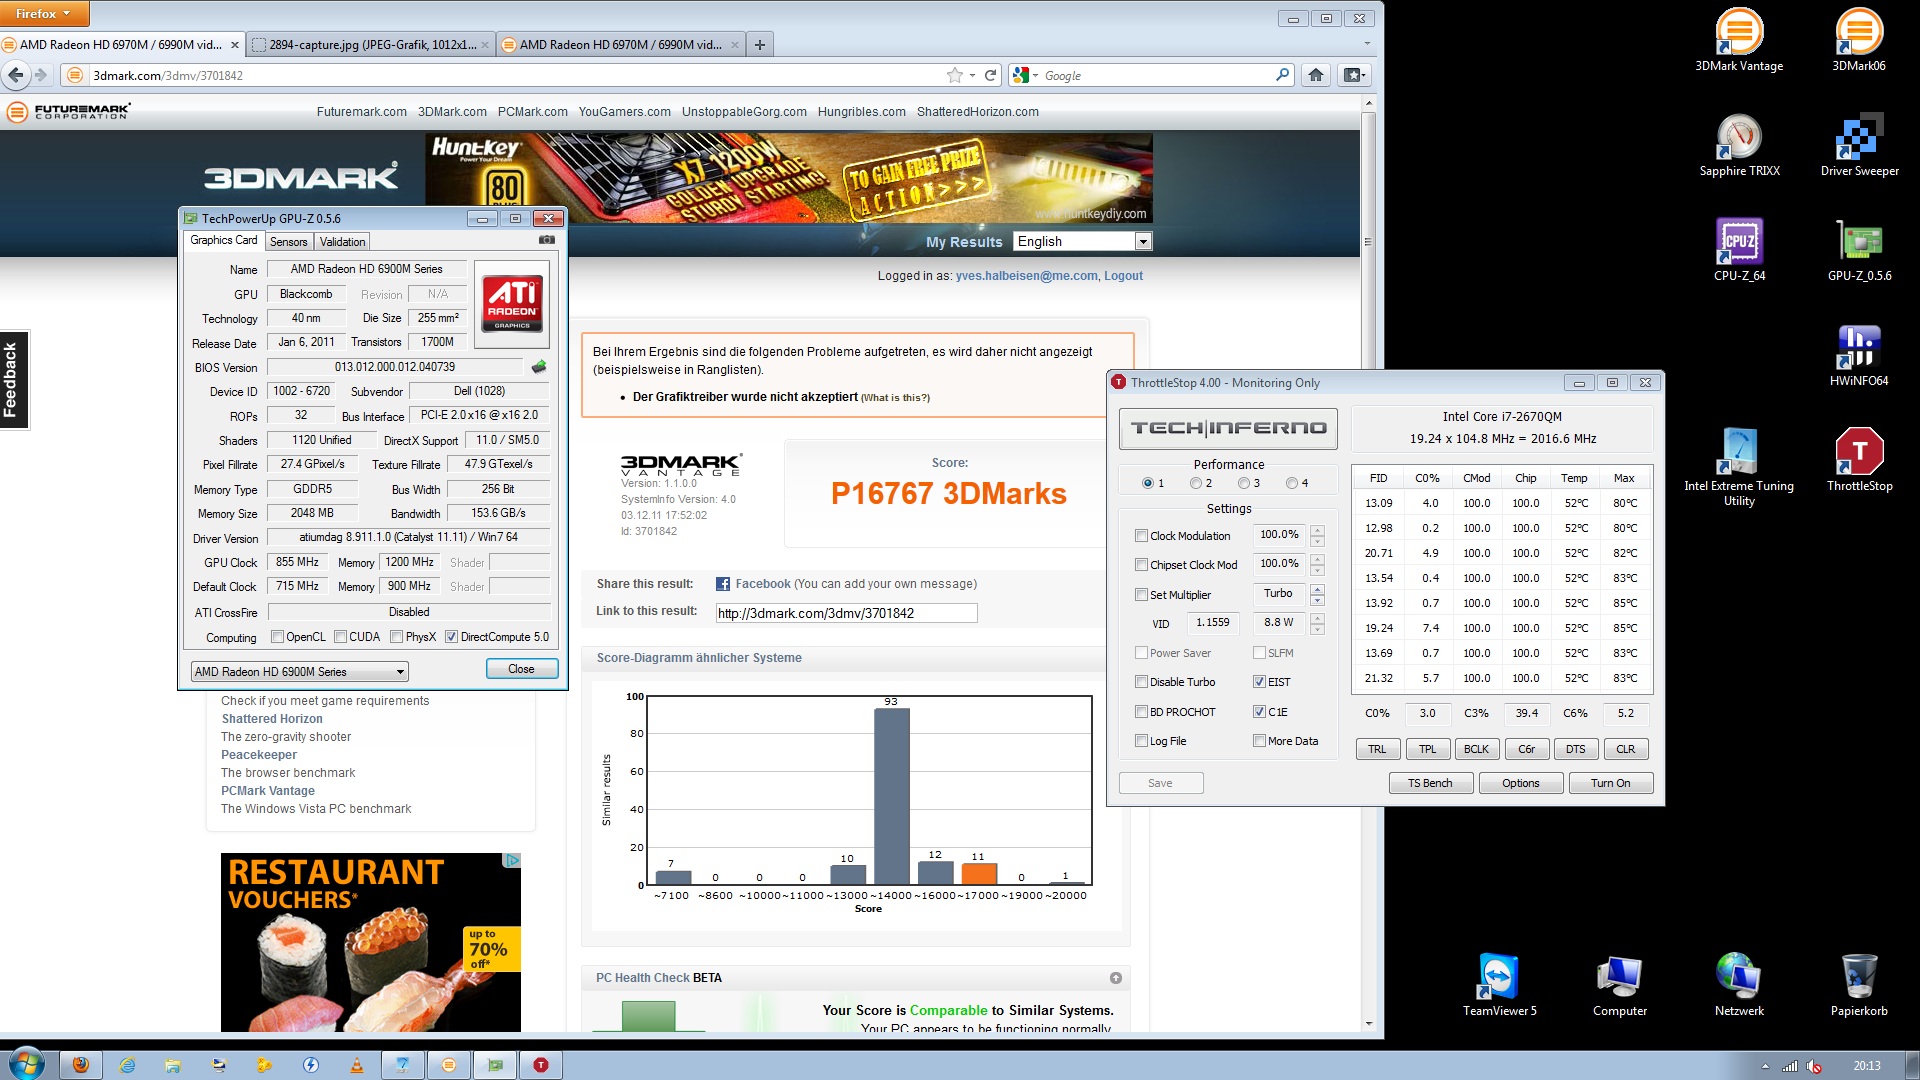Open 3DMark Vantage desktop shortcut
The height and width of the screenshot is (1080, 1920).
coord(1739,40)
